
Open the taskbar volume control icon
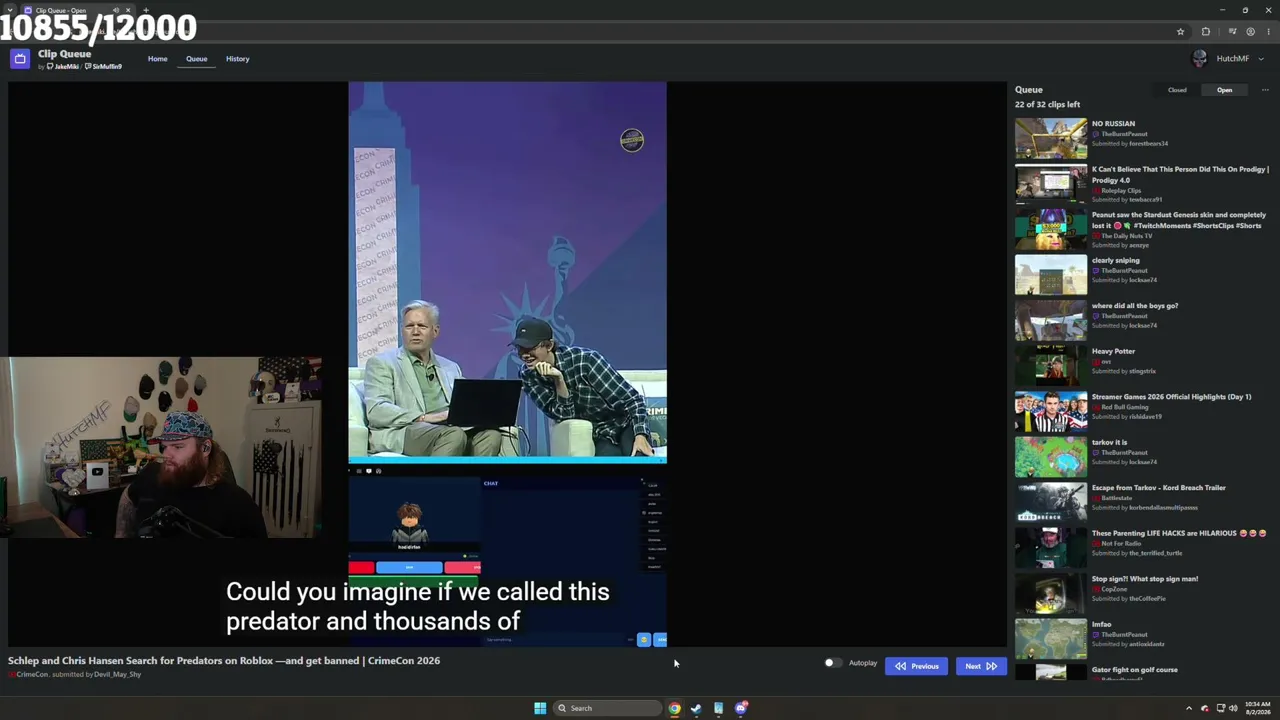(1232, 708)
